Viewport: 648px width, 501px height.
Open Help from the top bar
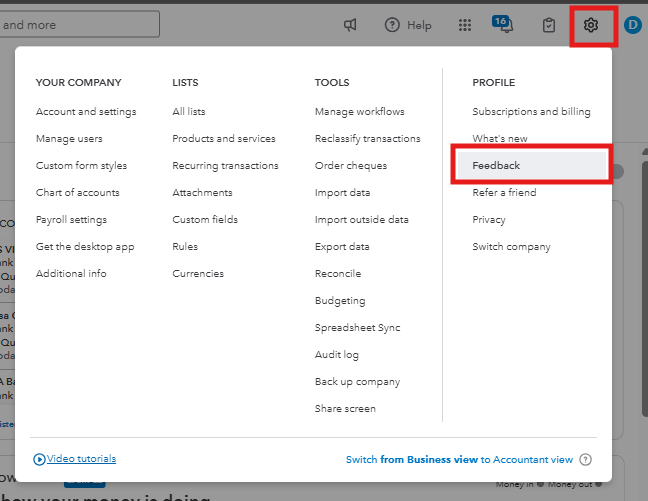(408, 25)
